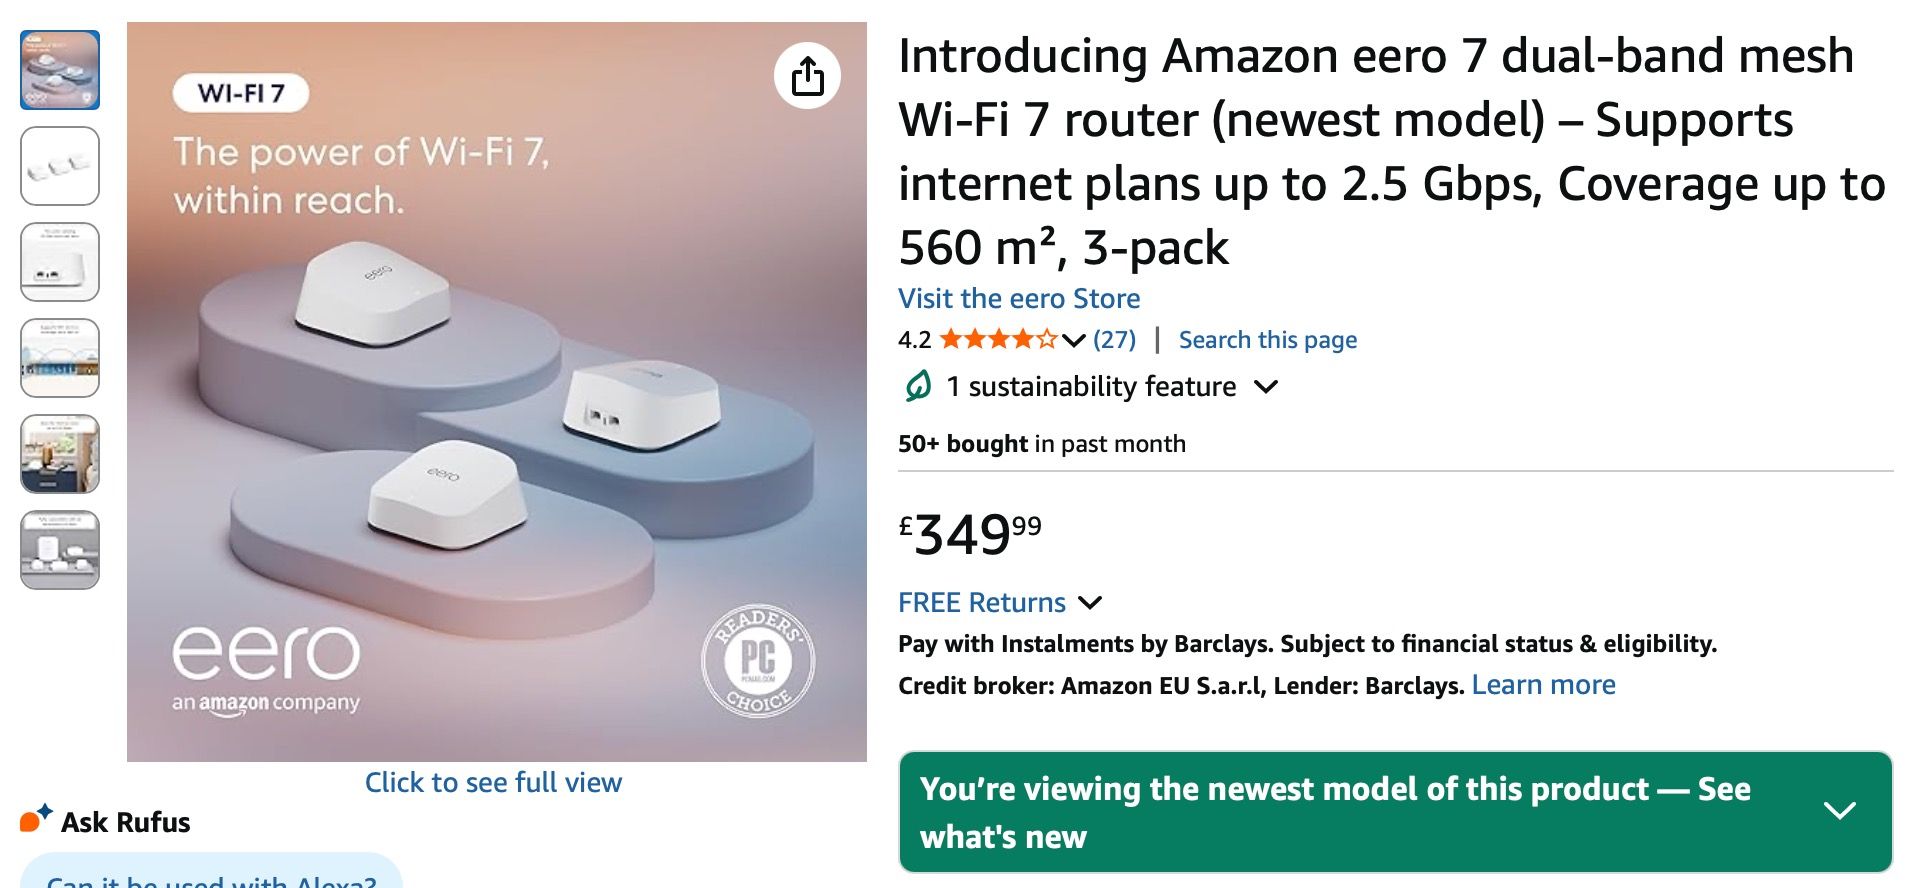Click the green sustainability leaf icon
The width and height of the screenshot is (1918, 888).
click(918, 386)
